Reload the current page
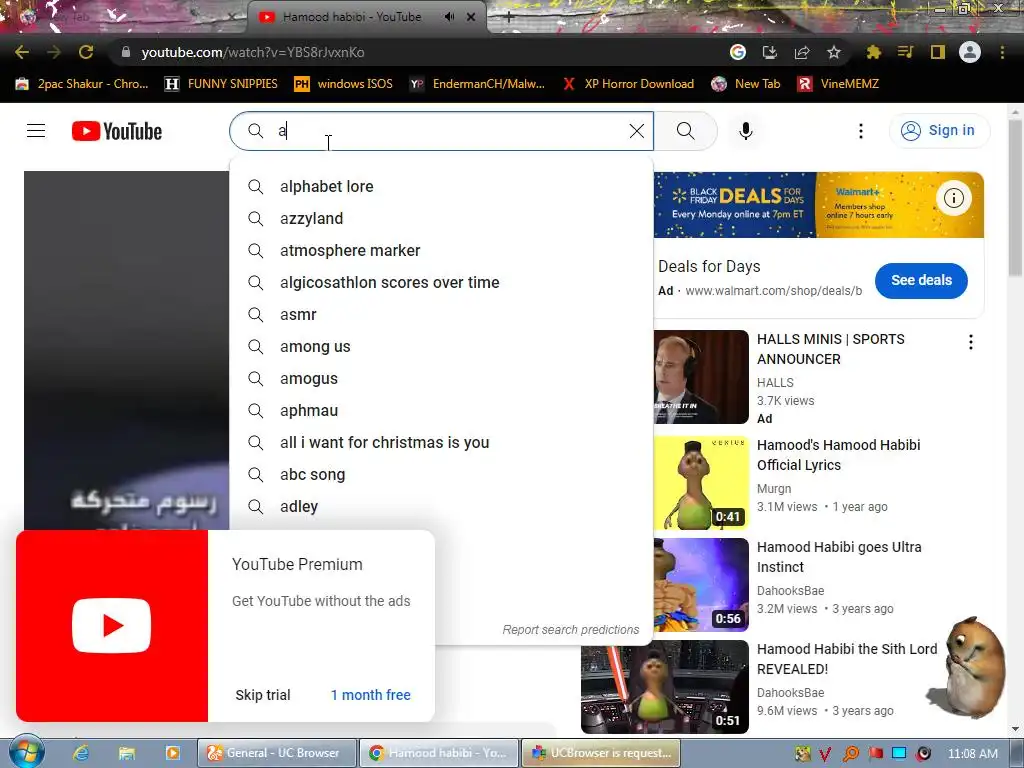The width and height of the screenshot is (1024, 768). [86, 52]
